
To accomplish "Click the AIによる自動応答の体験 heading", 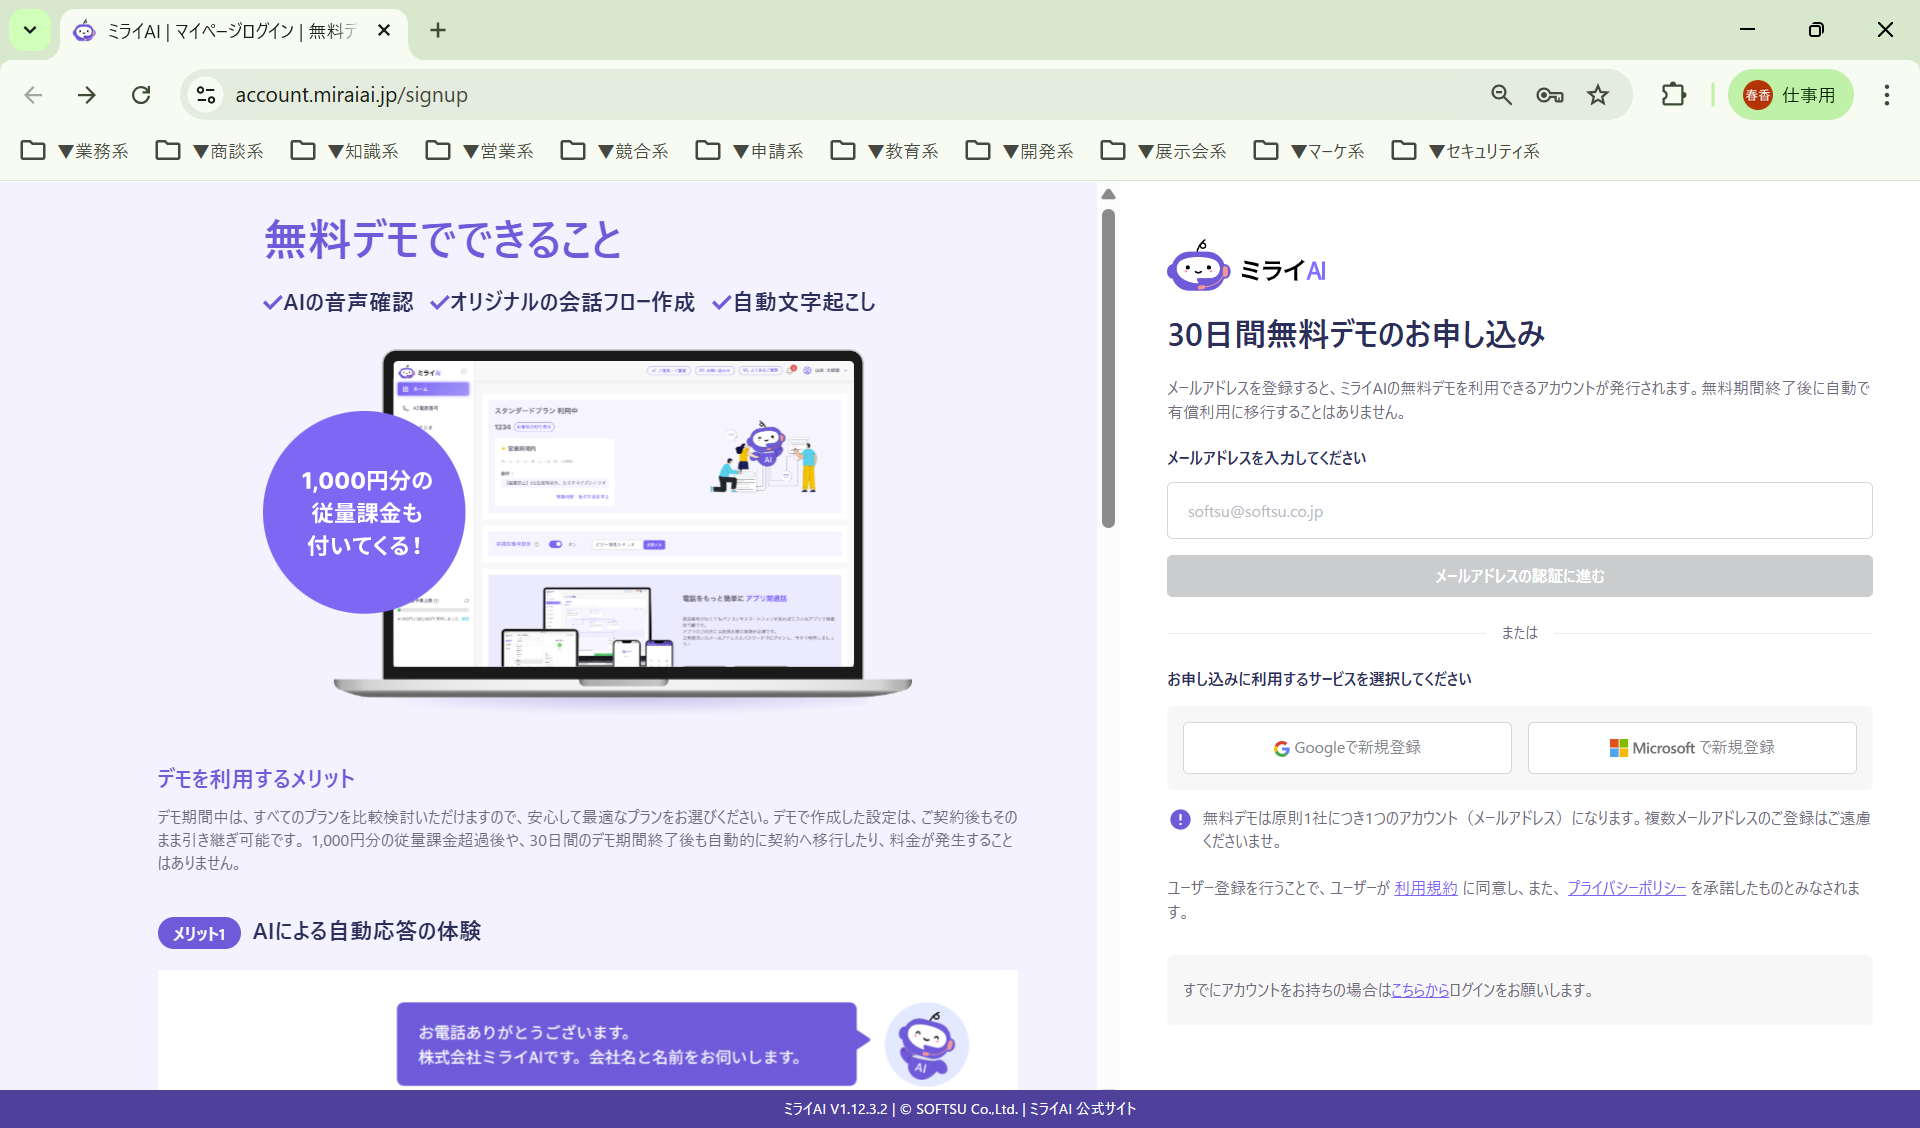I will (367, 931).
